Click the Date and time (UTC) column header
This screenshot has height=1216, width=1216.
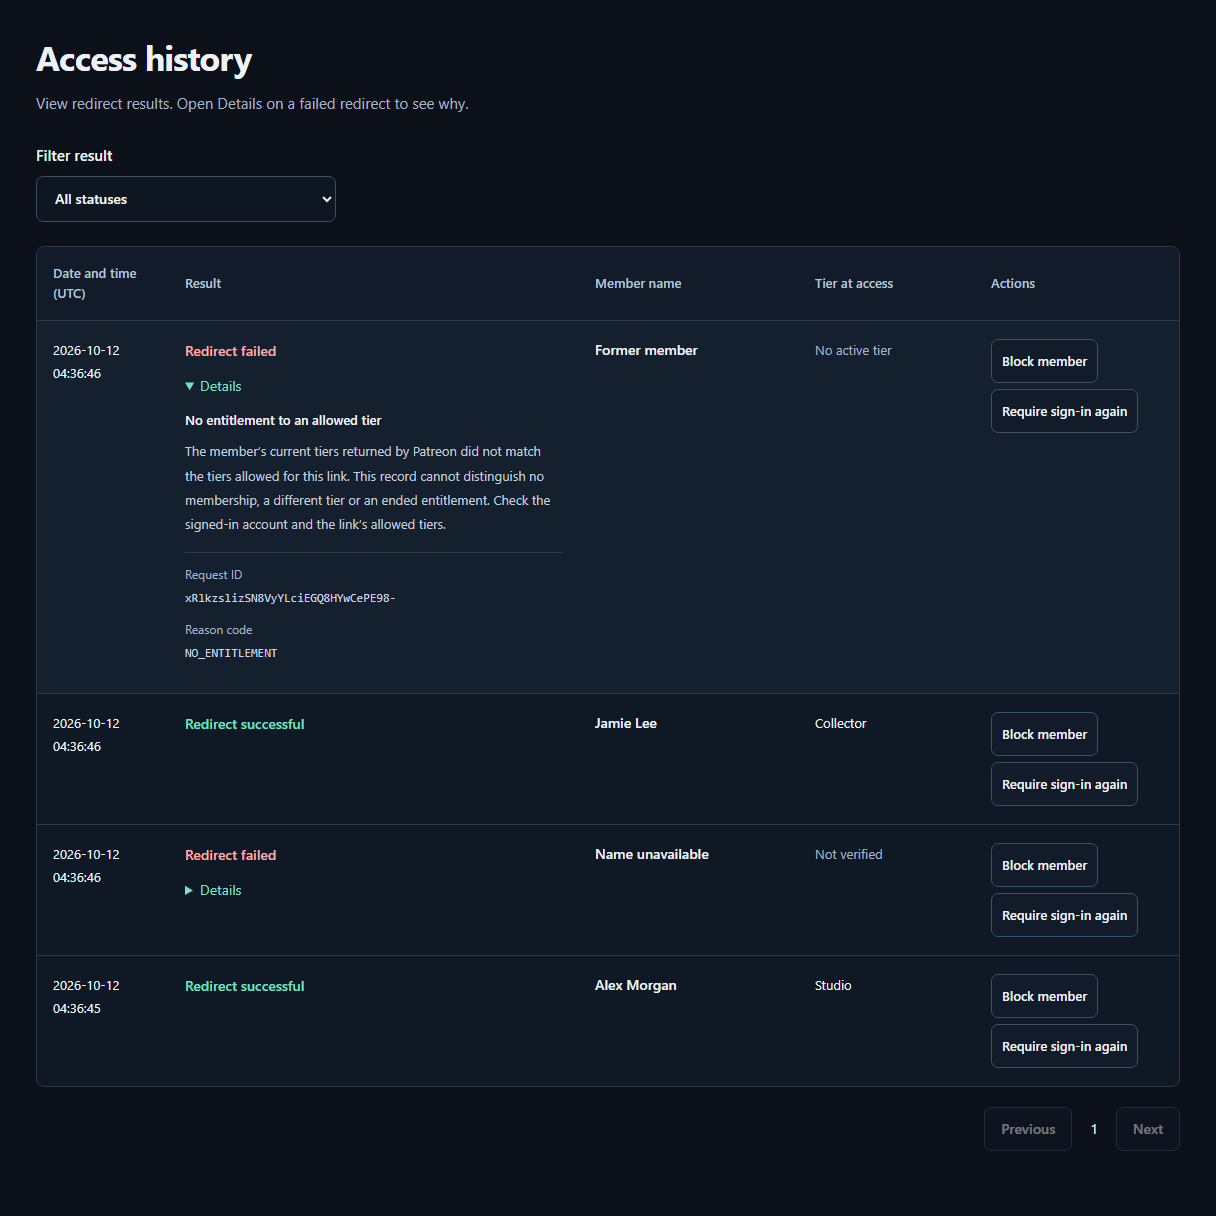pos(95,283)
